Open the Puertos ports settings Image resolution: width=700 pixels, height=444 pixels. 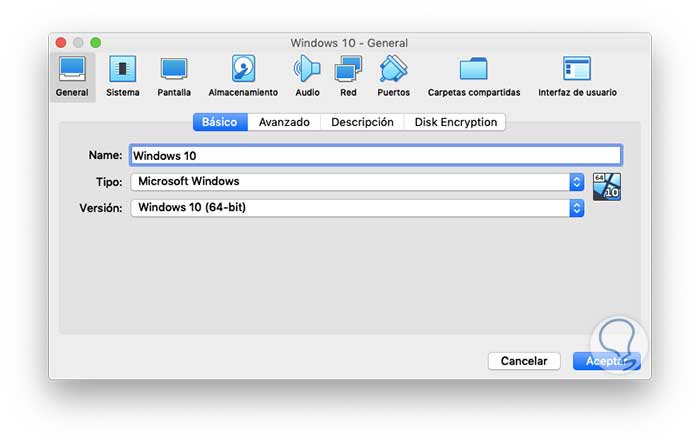393,77
